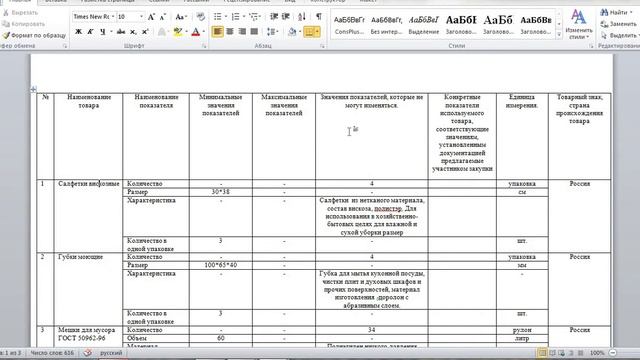The image size is (640, 360).
Task: Toggle superscript formatting
Action: (145, 31)
